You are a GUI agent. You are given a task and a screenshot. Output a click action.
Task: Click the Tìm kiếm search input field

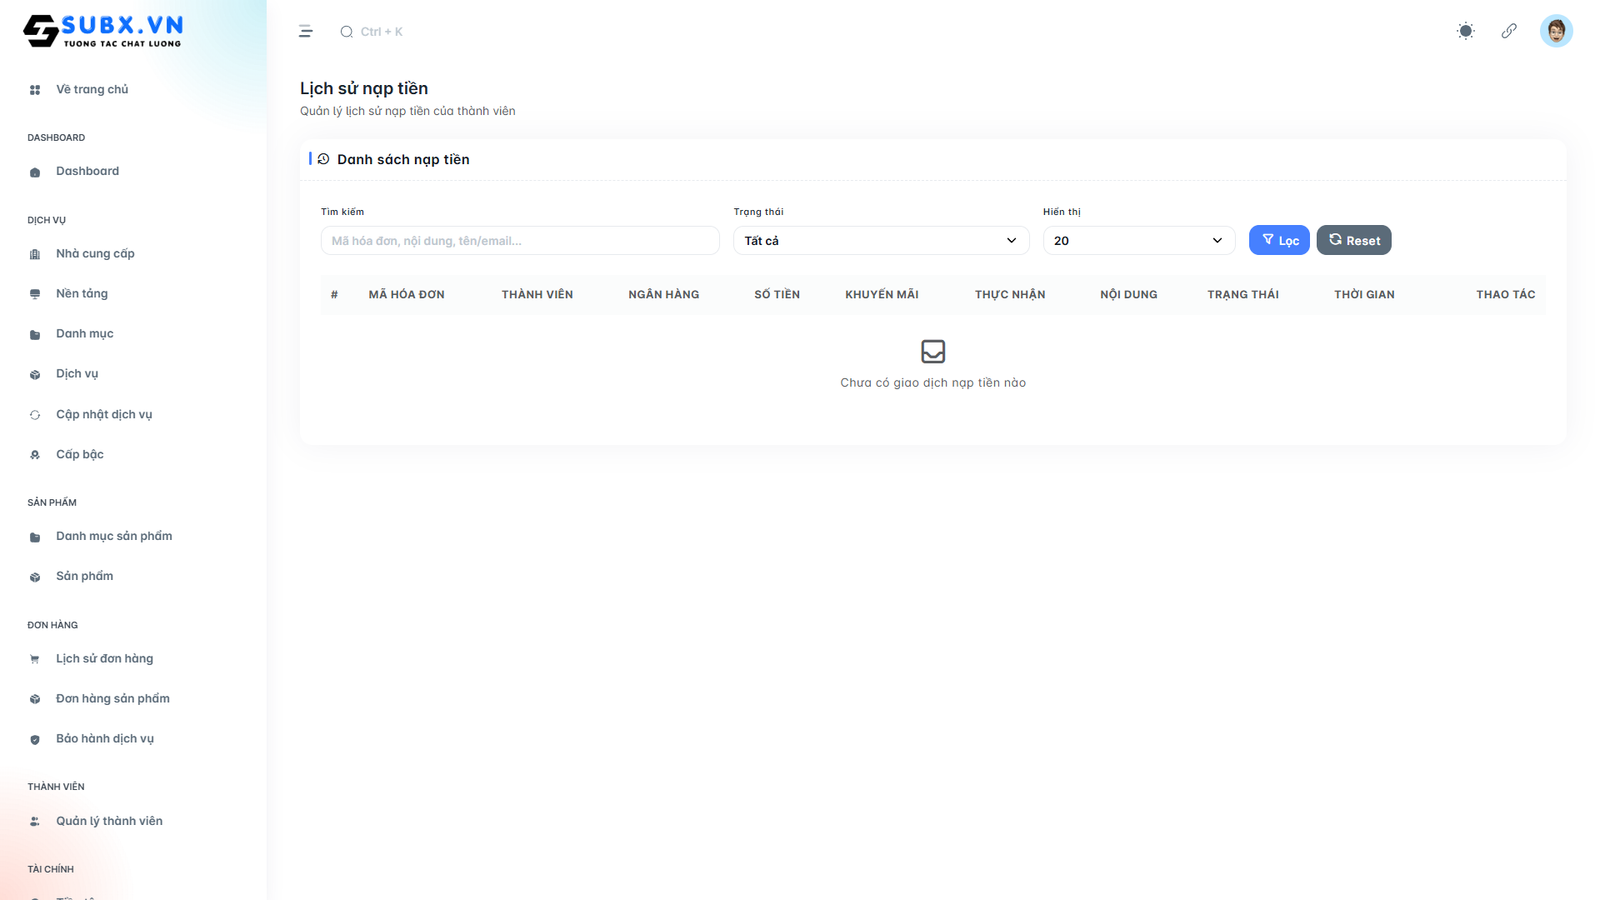coord(520,240)
